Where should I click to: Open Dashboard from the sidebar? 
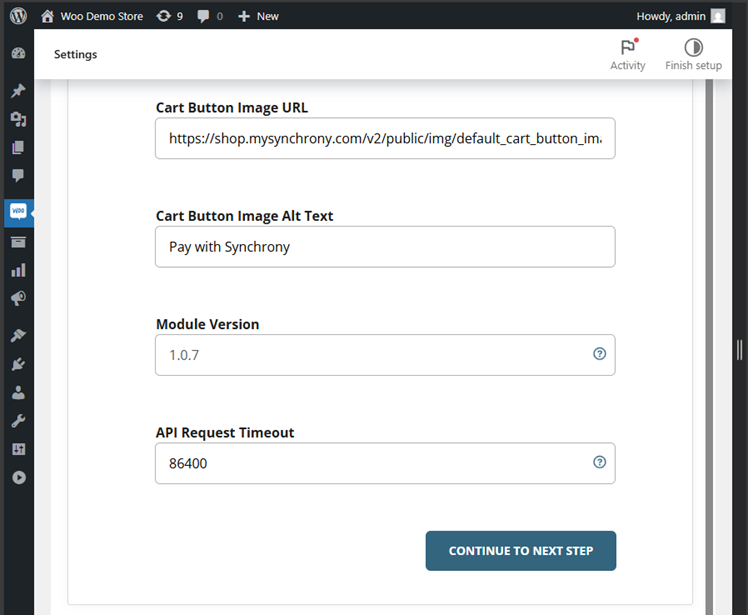18,53
